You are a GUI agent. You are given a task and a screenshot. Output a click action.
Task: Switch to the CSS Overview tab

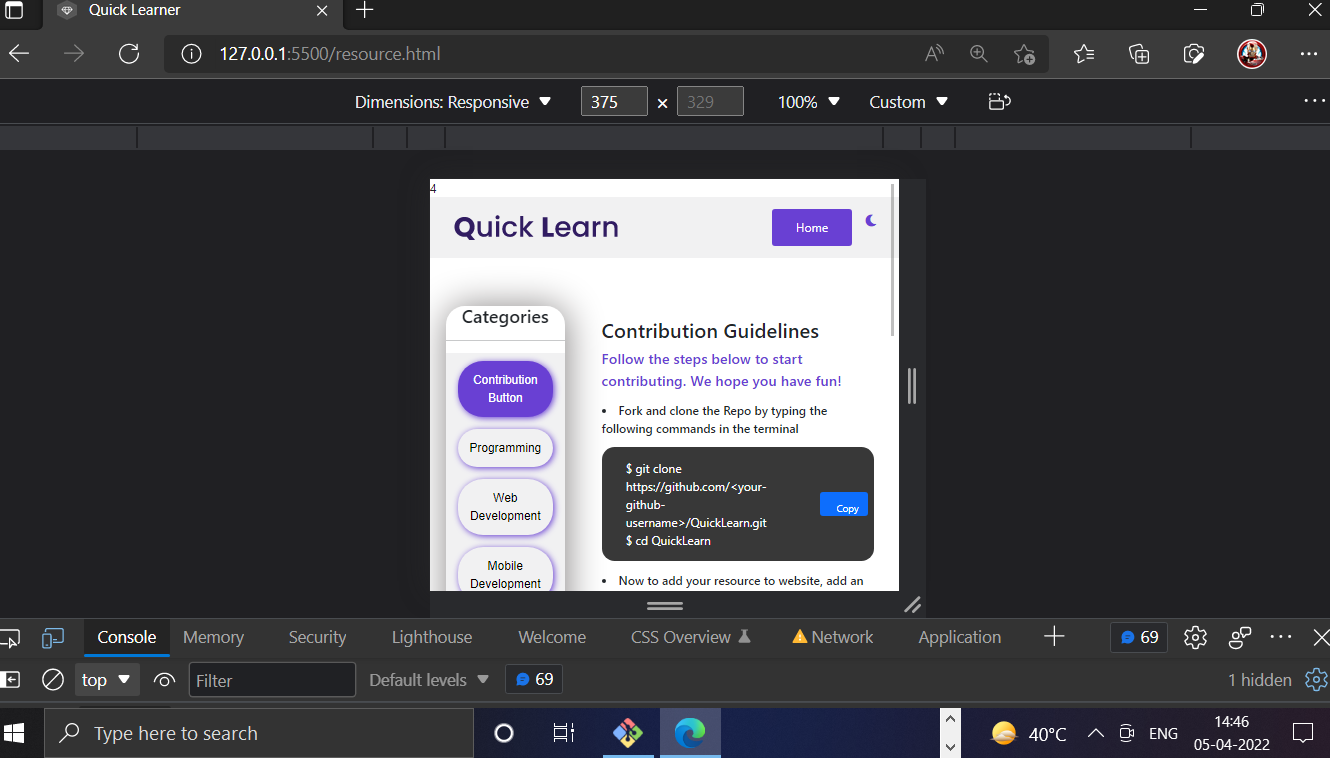point(691,637)
